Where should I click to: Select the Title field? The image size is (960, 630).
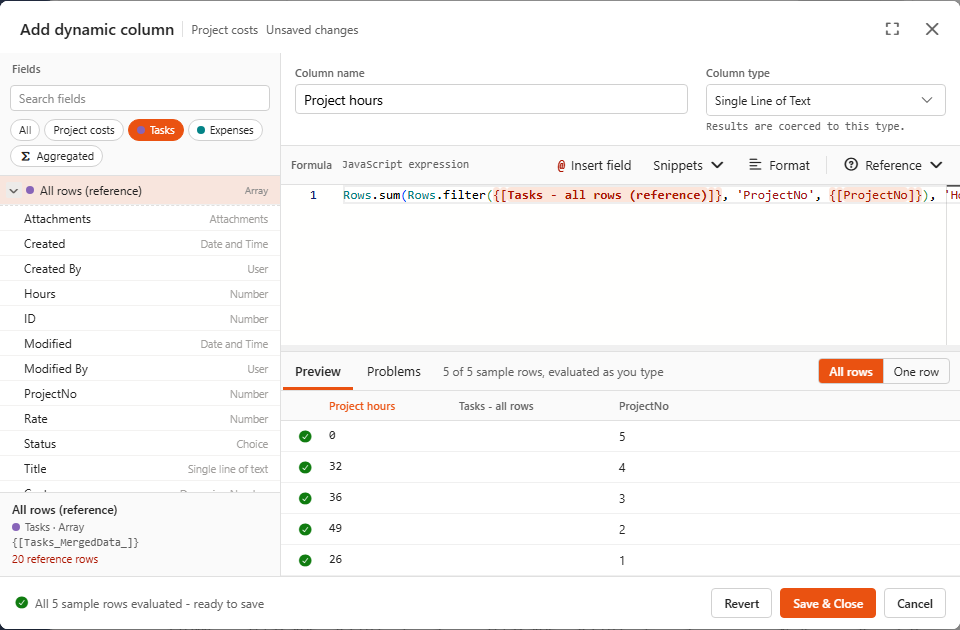[x=140, y=469]
